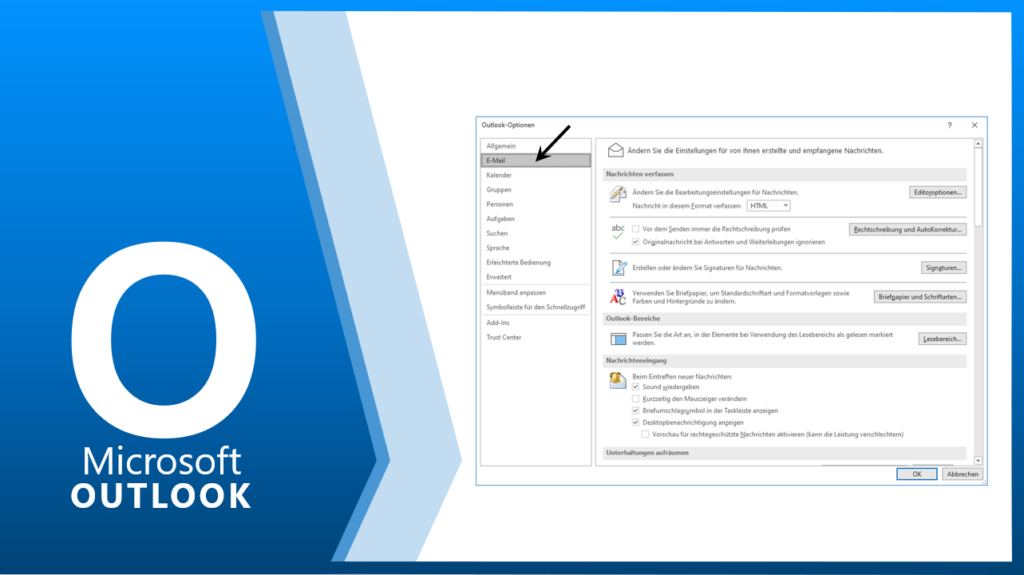
Task: Click the Unterhaltungen aufräumen section header
Action: click(784, 453)
